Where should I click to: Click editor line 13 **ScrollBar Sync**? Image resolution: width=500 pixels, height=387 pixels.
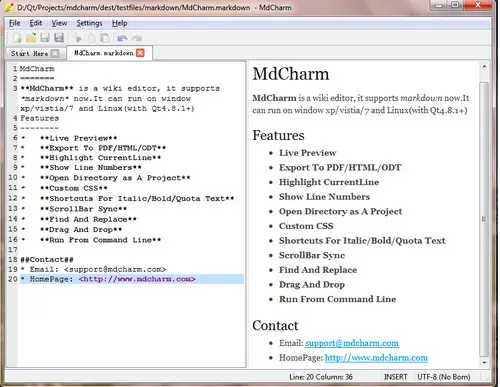(83, 209)
